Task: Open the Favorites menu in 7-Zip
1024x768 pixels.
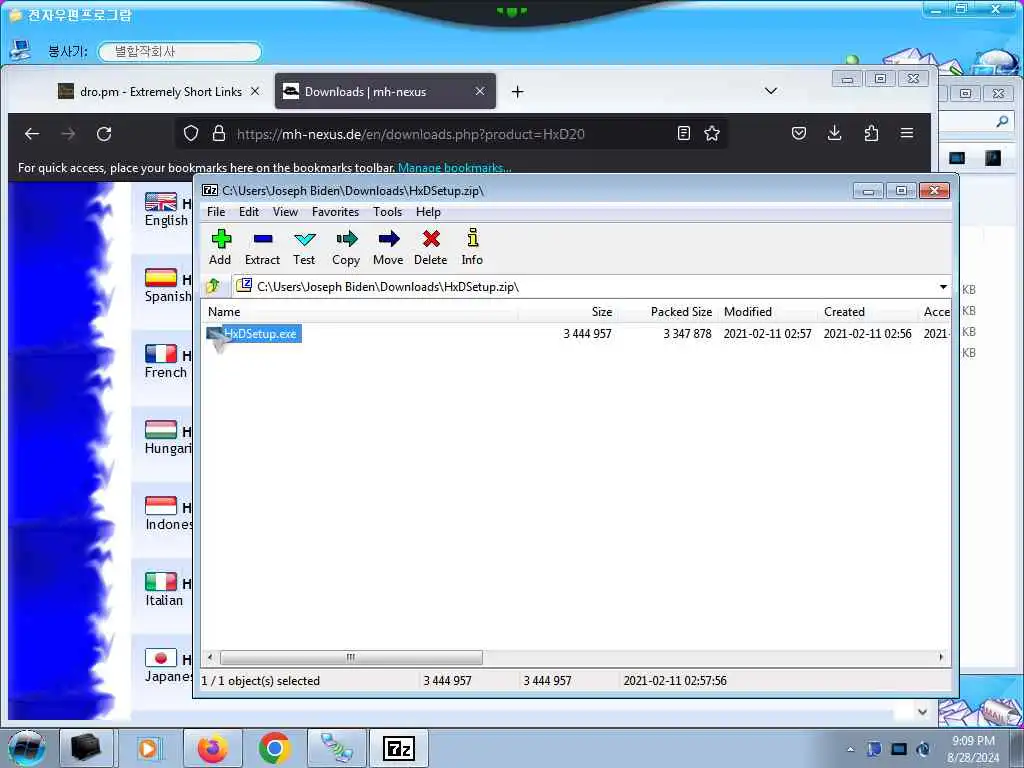Action: click(336, 212)
